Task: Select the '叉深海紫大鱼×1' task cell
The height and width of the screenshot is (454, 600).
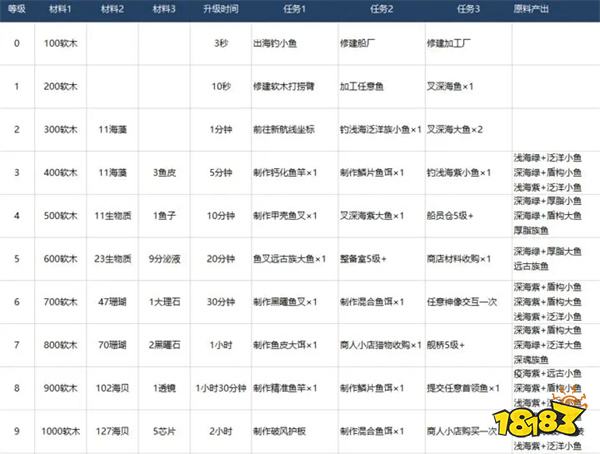Action: 372,216
